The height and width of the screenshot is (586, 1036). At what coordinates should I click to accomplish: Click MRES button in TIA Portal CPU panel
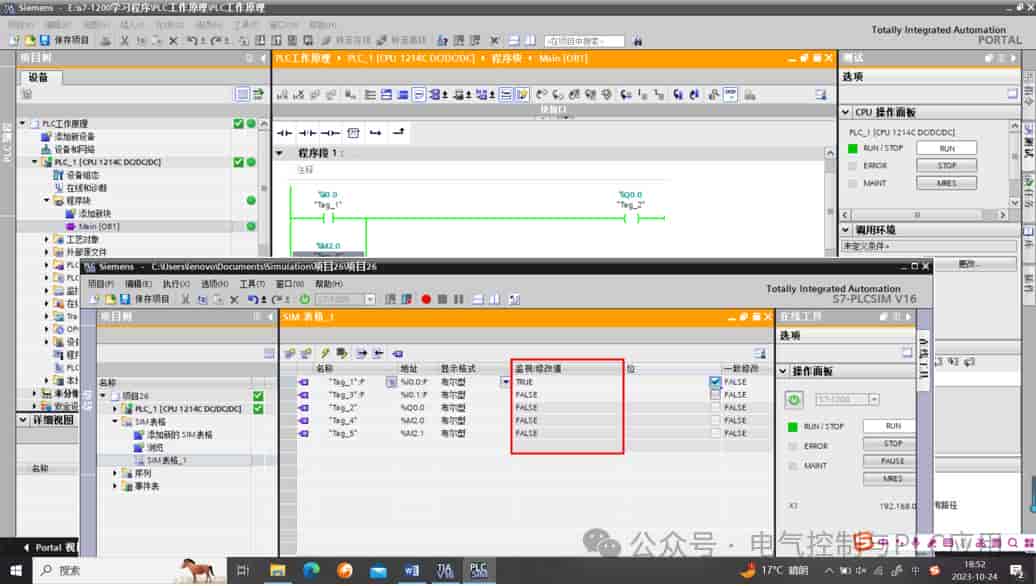tap(946, 183)
